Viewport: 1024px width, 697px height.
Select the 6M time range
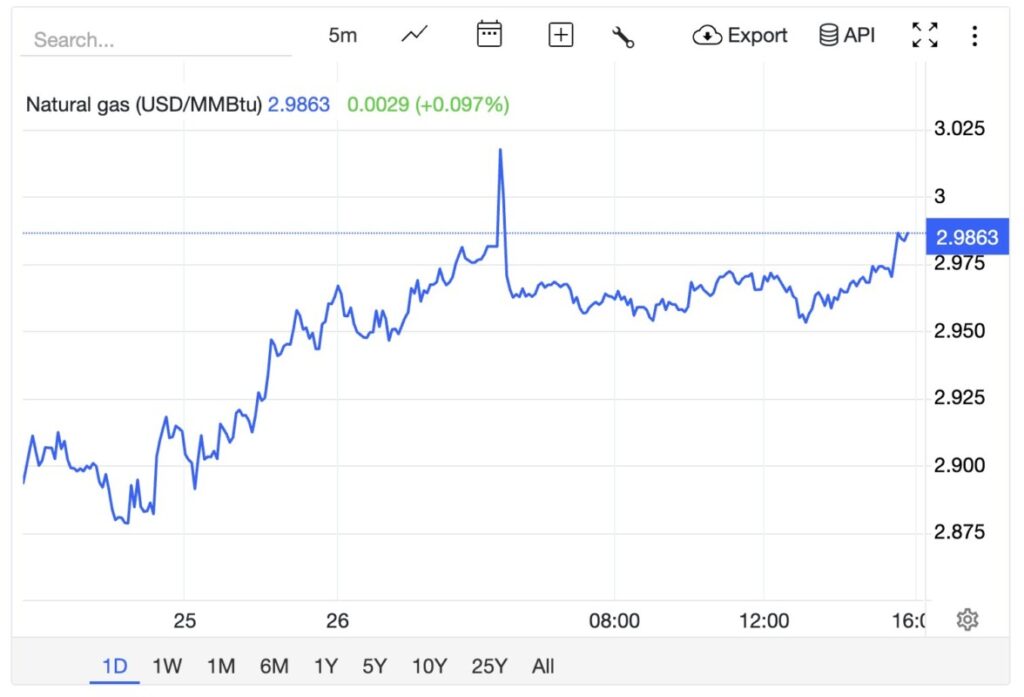tap(274, 666)
